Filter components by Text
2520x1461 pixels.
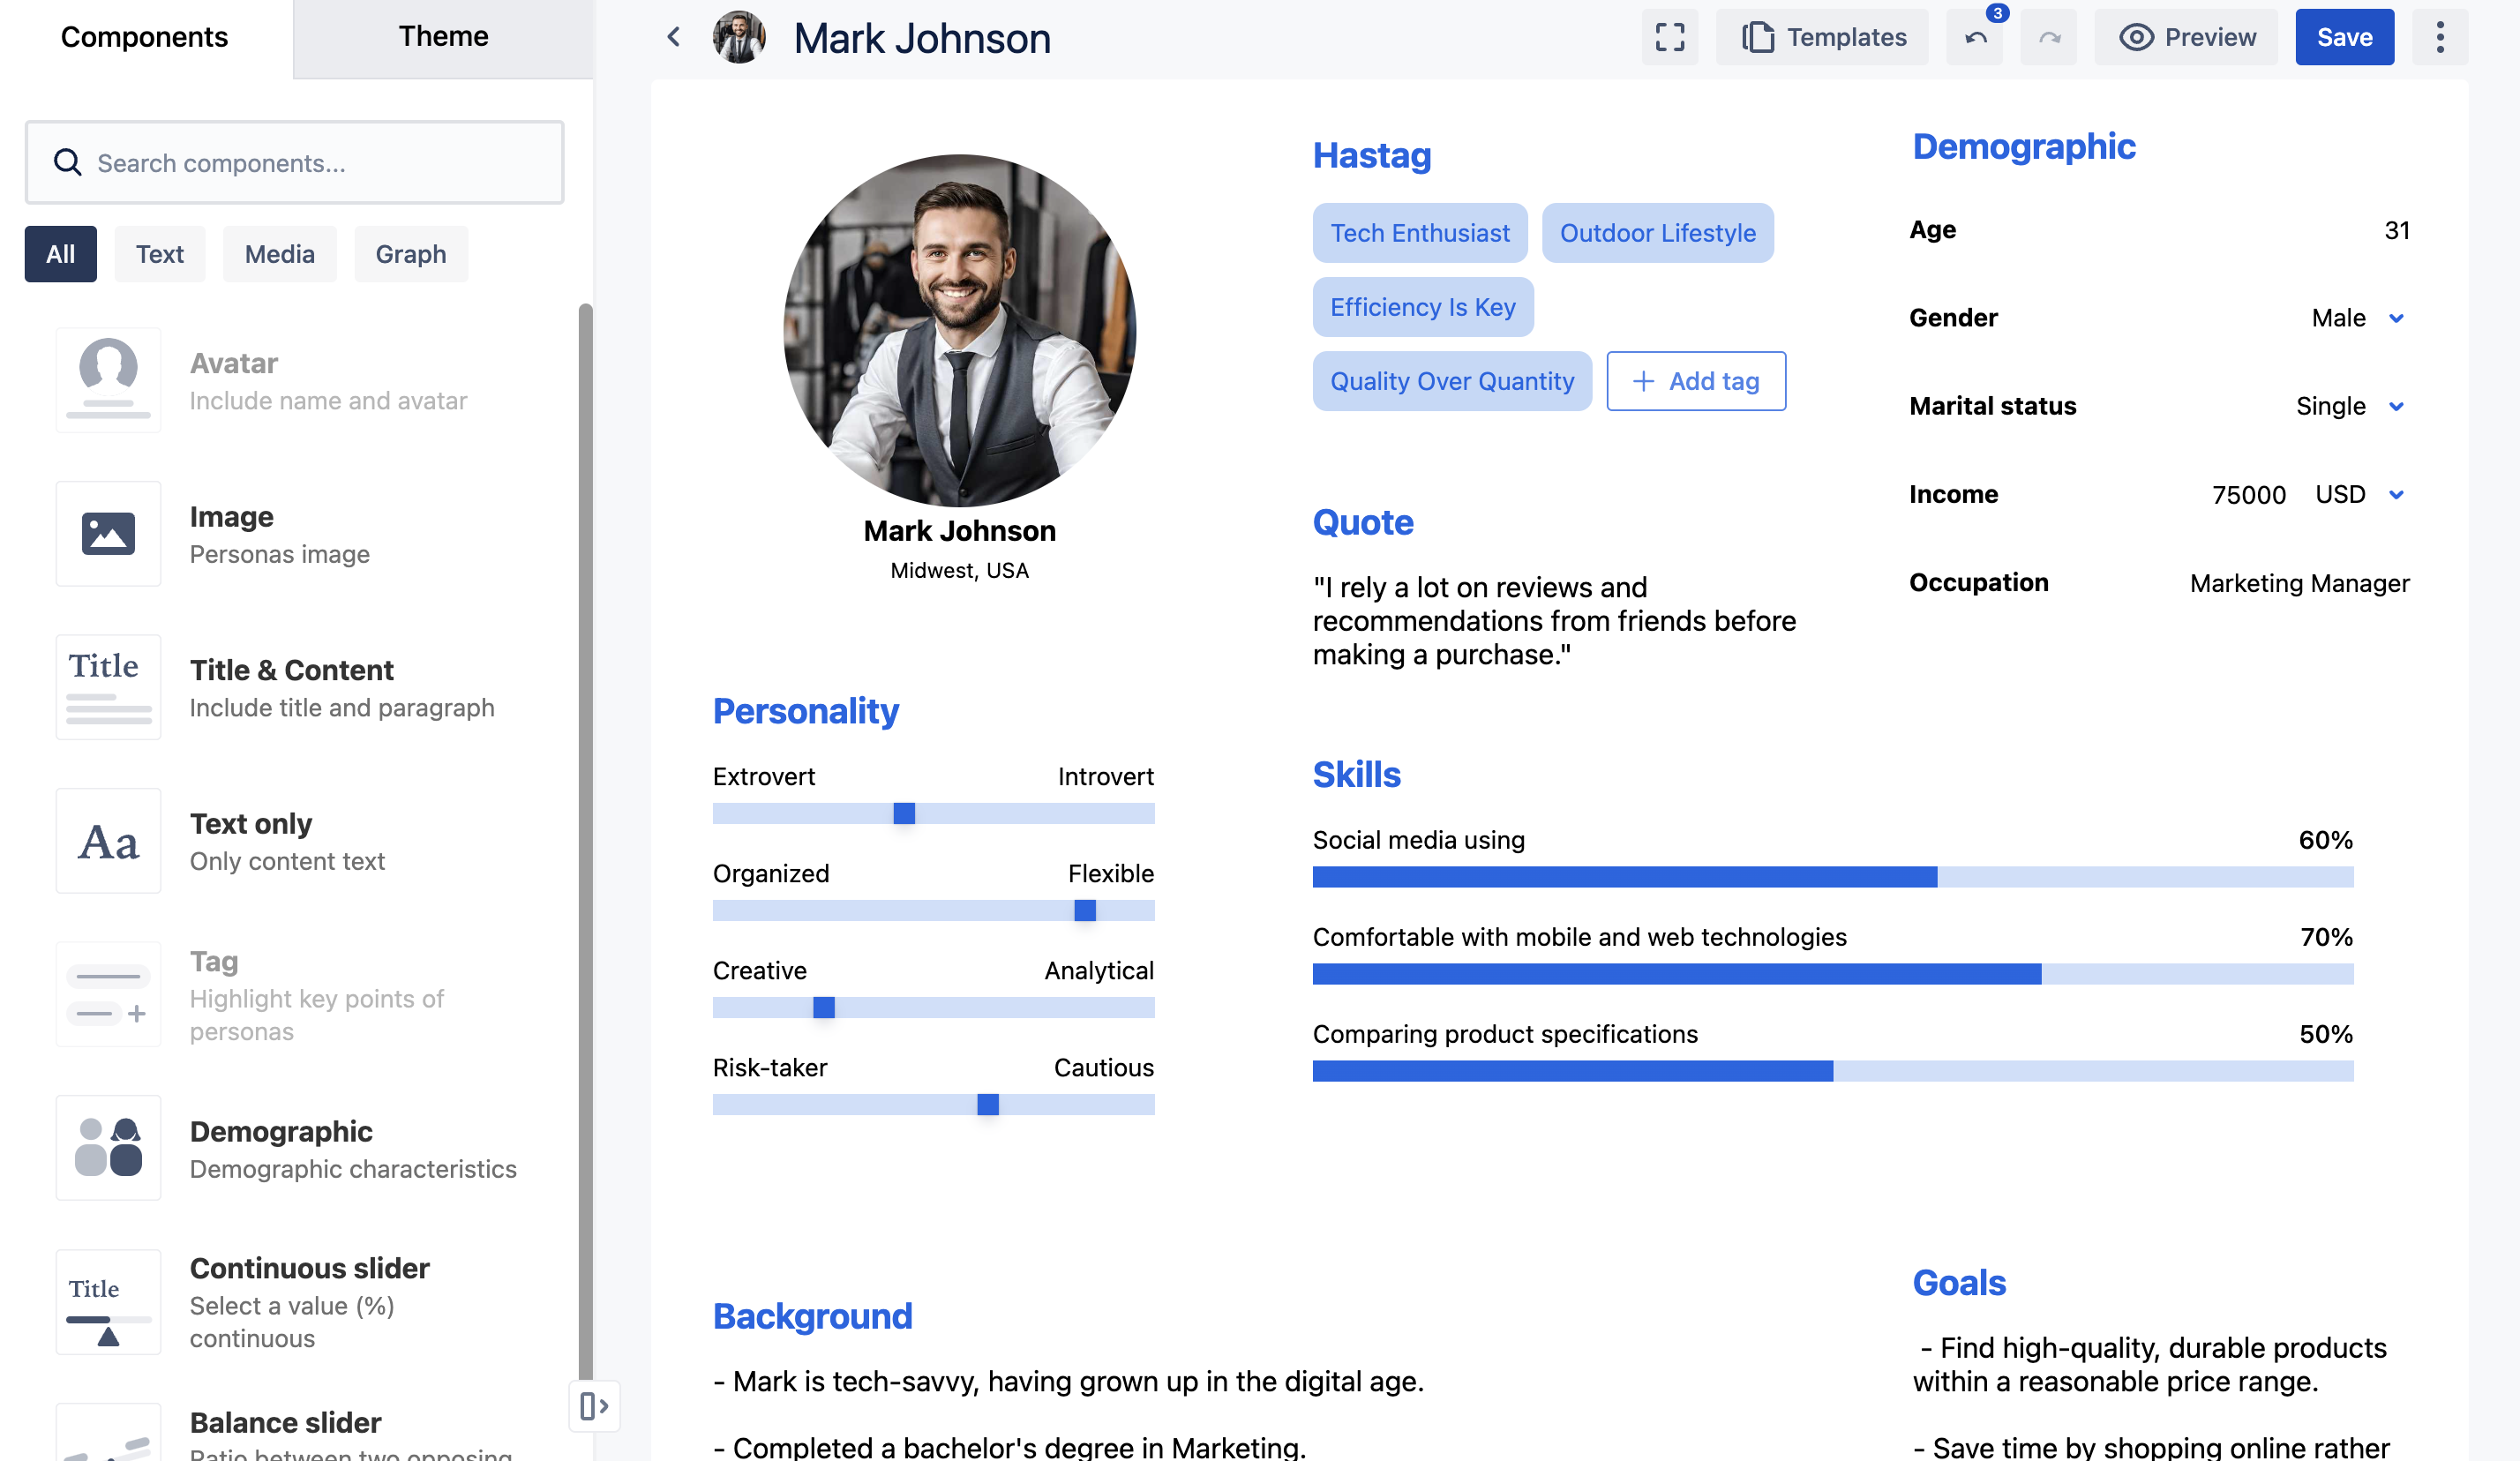pos(159,254)
